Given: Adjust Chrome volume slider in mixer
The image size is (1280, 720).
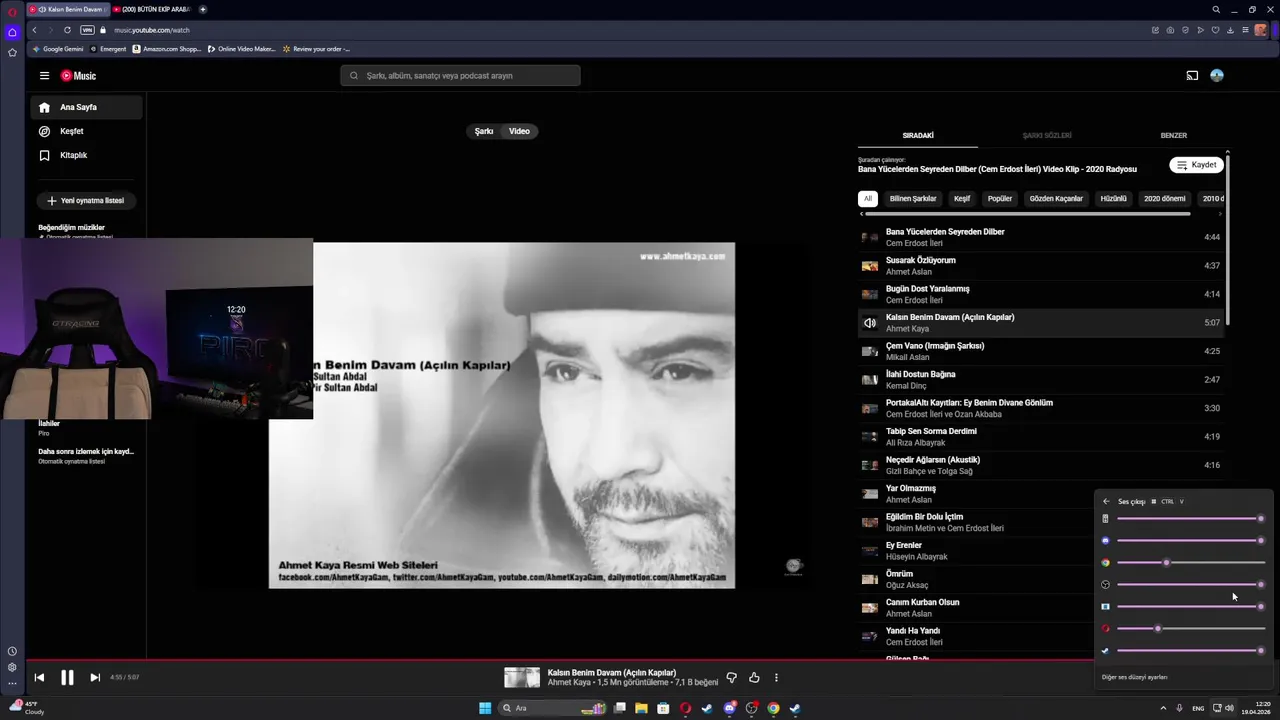Looking at the screenshot, I should 1191,562.
